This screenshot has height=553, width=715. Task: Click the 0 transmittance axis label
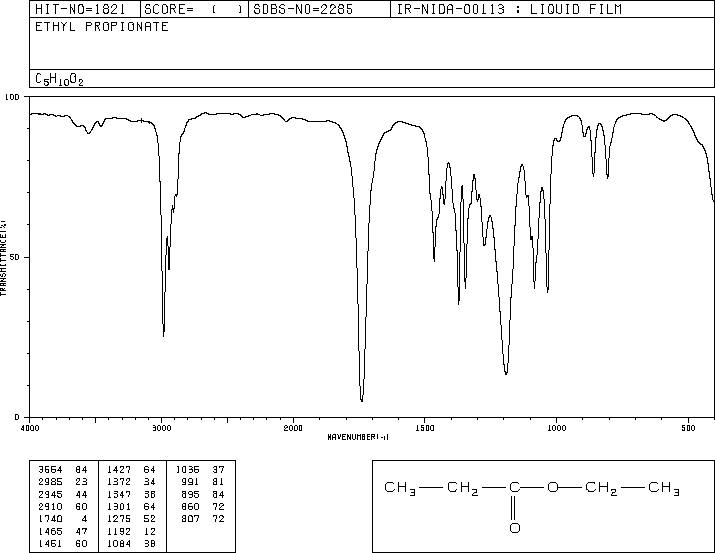point(17,417)
